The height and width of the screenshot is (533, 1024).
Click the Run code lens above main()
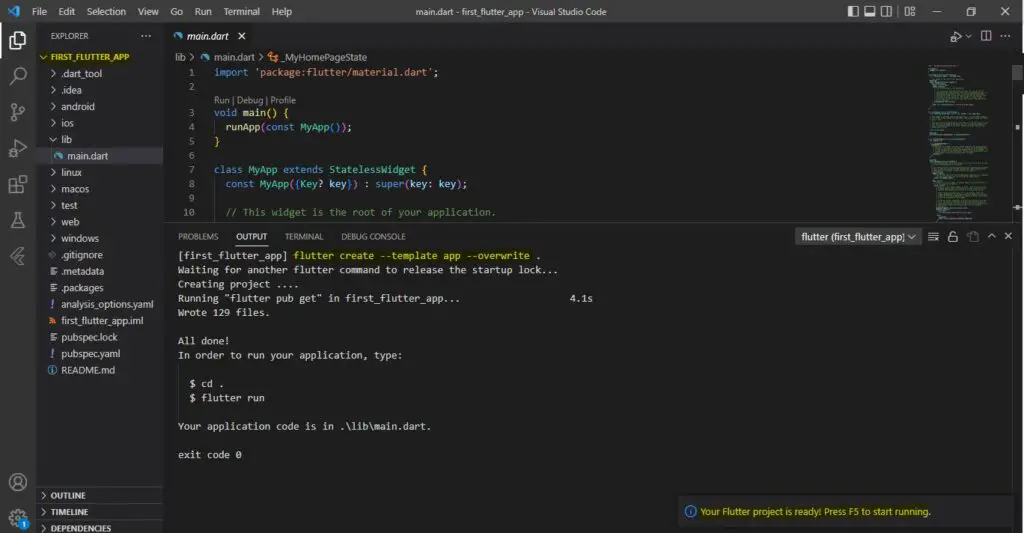221,100
